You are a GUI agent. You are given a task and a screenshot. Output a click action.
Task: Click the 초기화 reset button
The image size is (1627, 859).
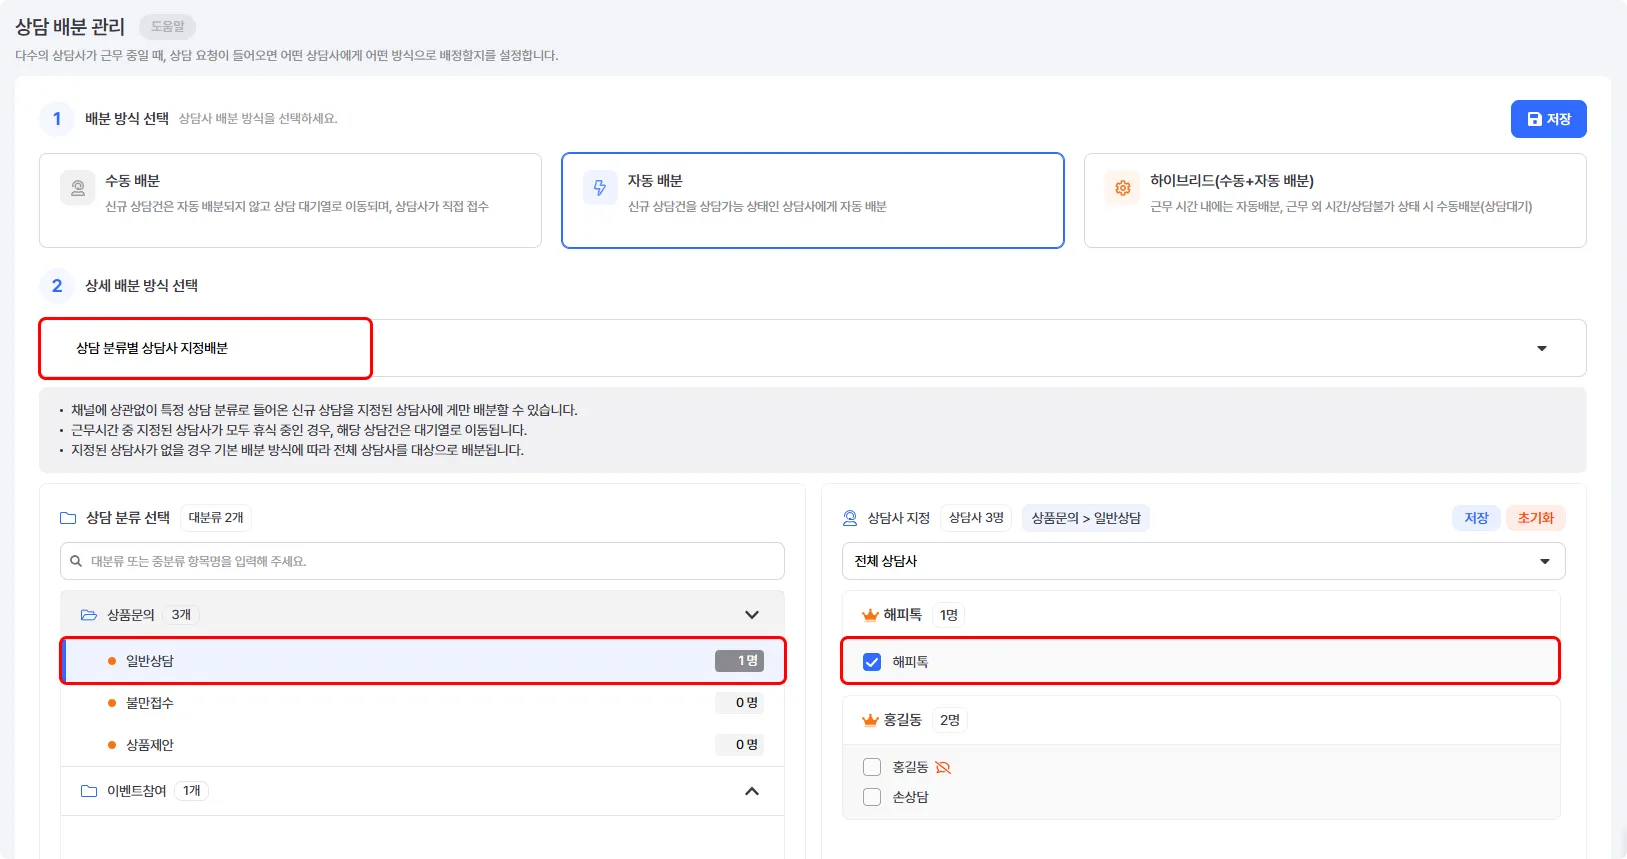[1535, 518]
